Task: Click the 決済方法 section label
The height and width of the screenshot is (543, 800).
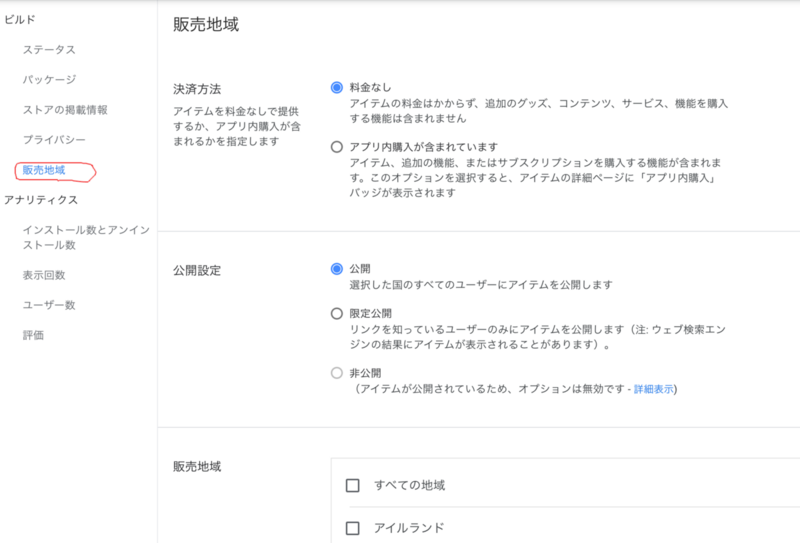Action: click(x=197, y=89)
